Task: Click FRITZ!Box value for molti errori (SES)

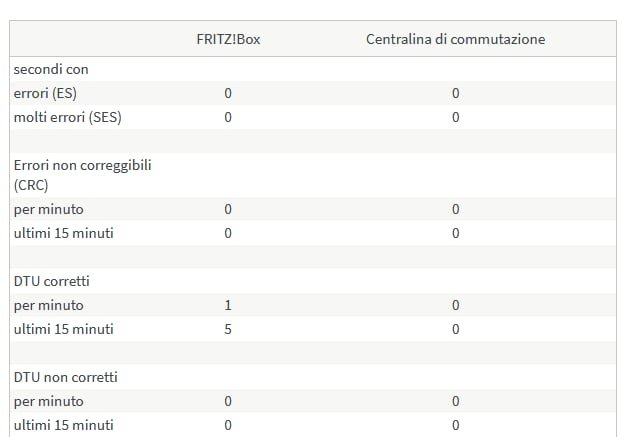Action: tap(228, 117)
